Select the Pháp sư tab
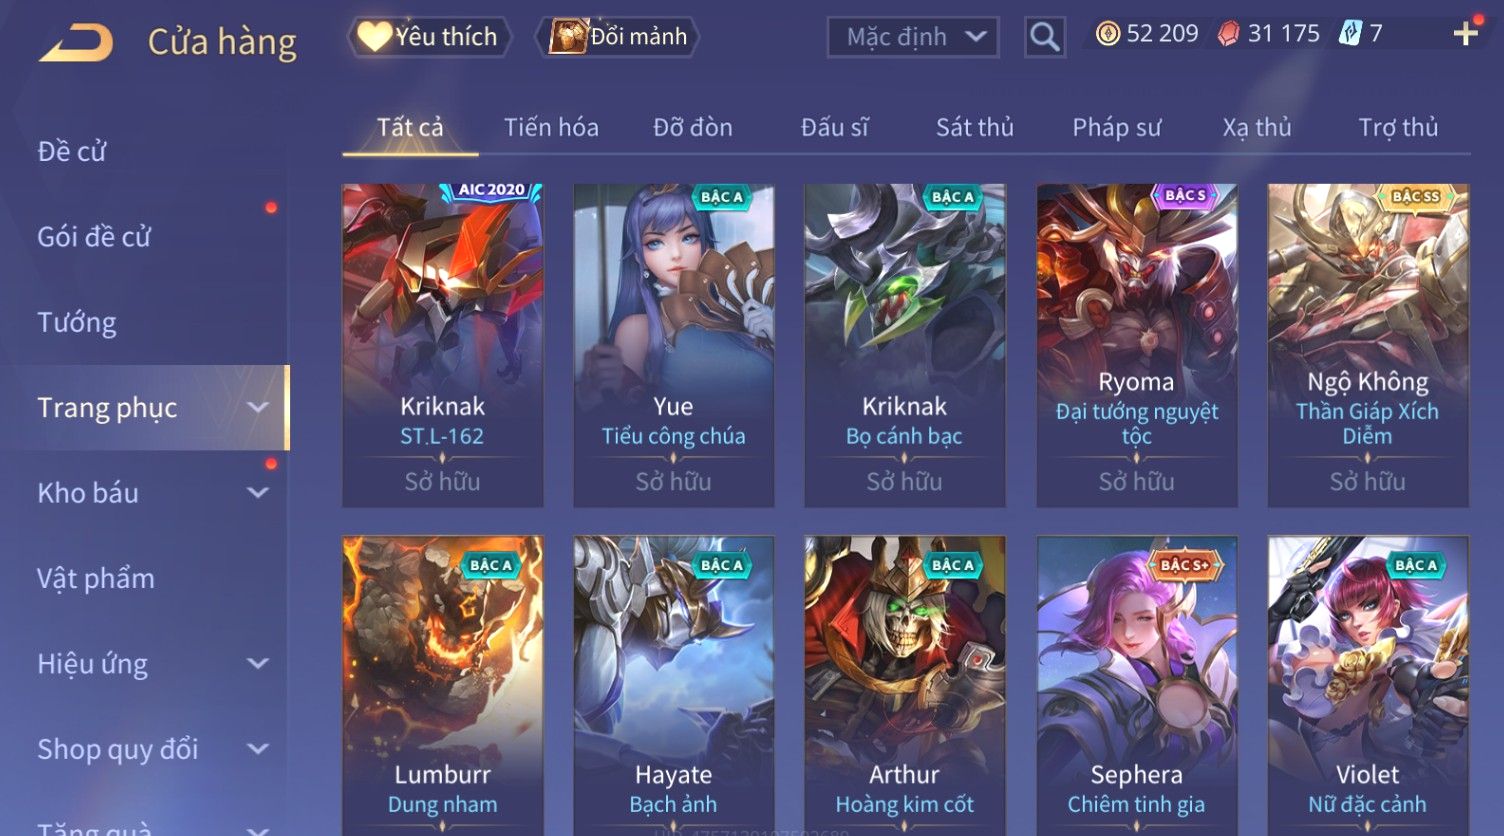This screenshot has width=1504, height=836. (x=1117, y=127)
